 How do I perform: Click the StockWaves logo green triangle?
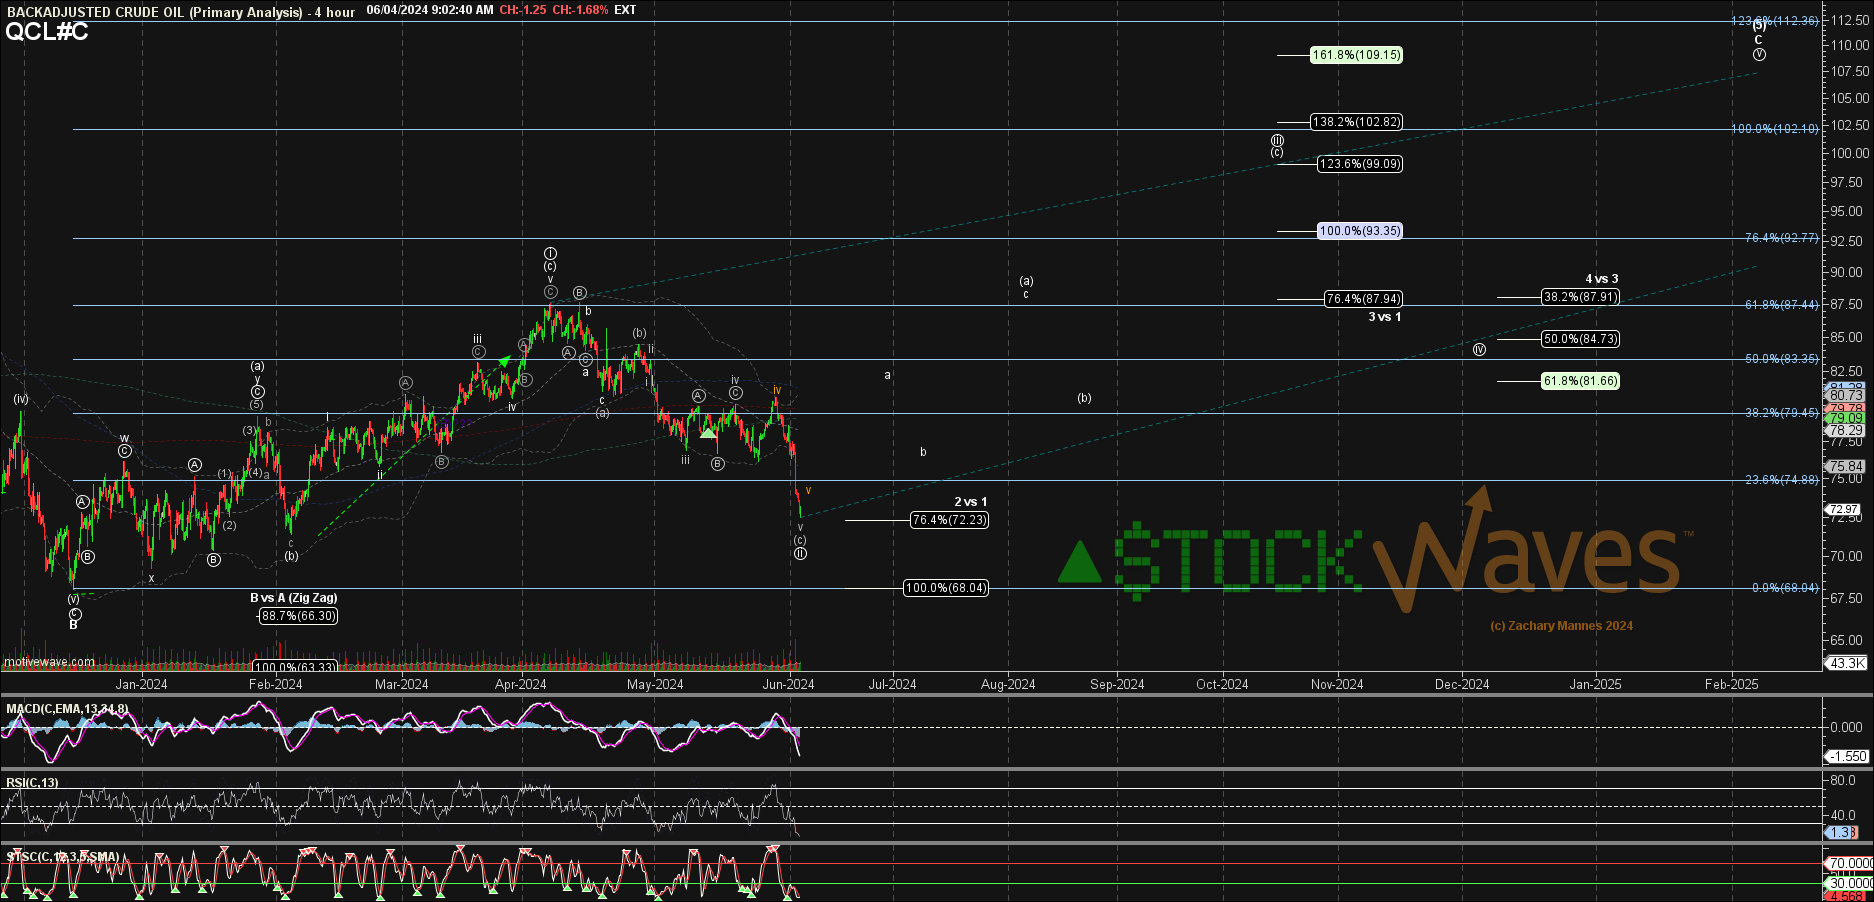(1080, 563)
